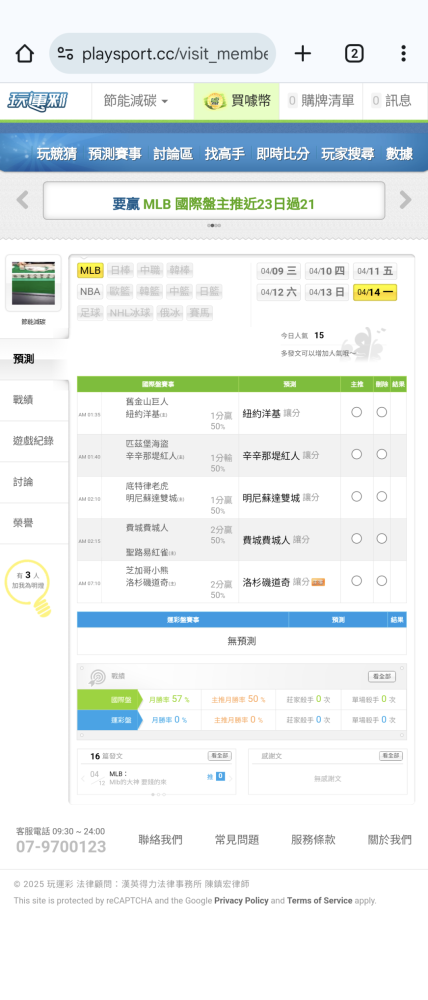428x1000 pixels.
Task: Click the 玩運彩 site logo
Action: pyautogui.click(x=38, y=101)
